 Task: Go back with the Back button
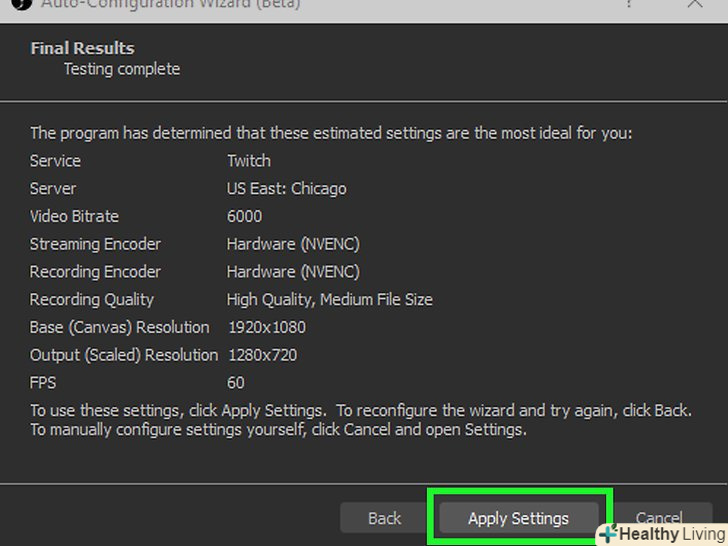[384, 518]
